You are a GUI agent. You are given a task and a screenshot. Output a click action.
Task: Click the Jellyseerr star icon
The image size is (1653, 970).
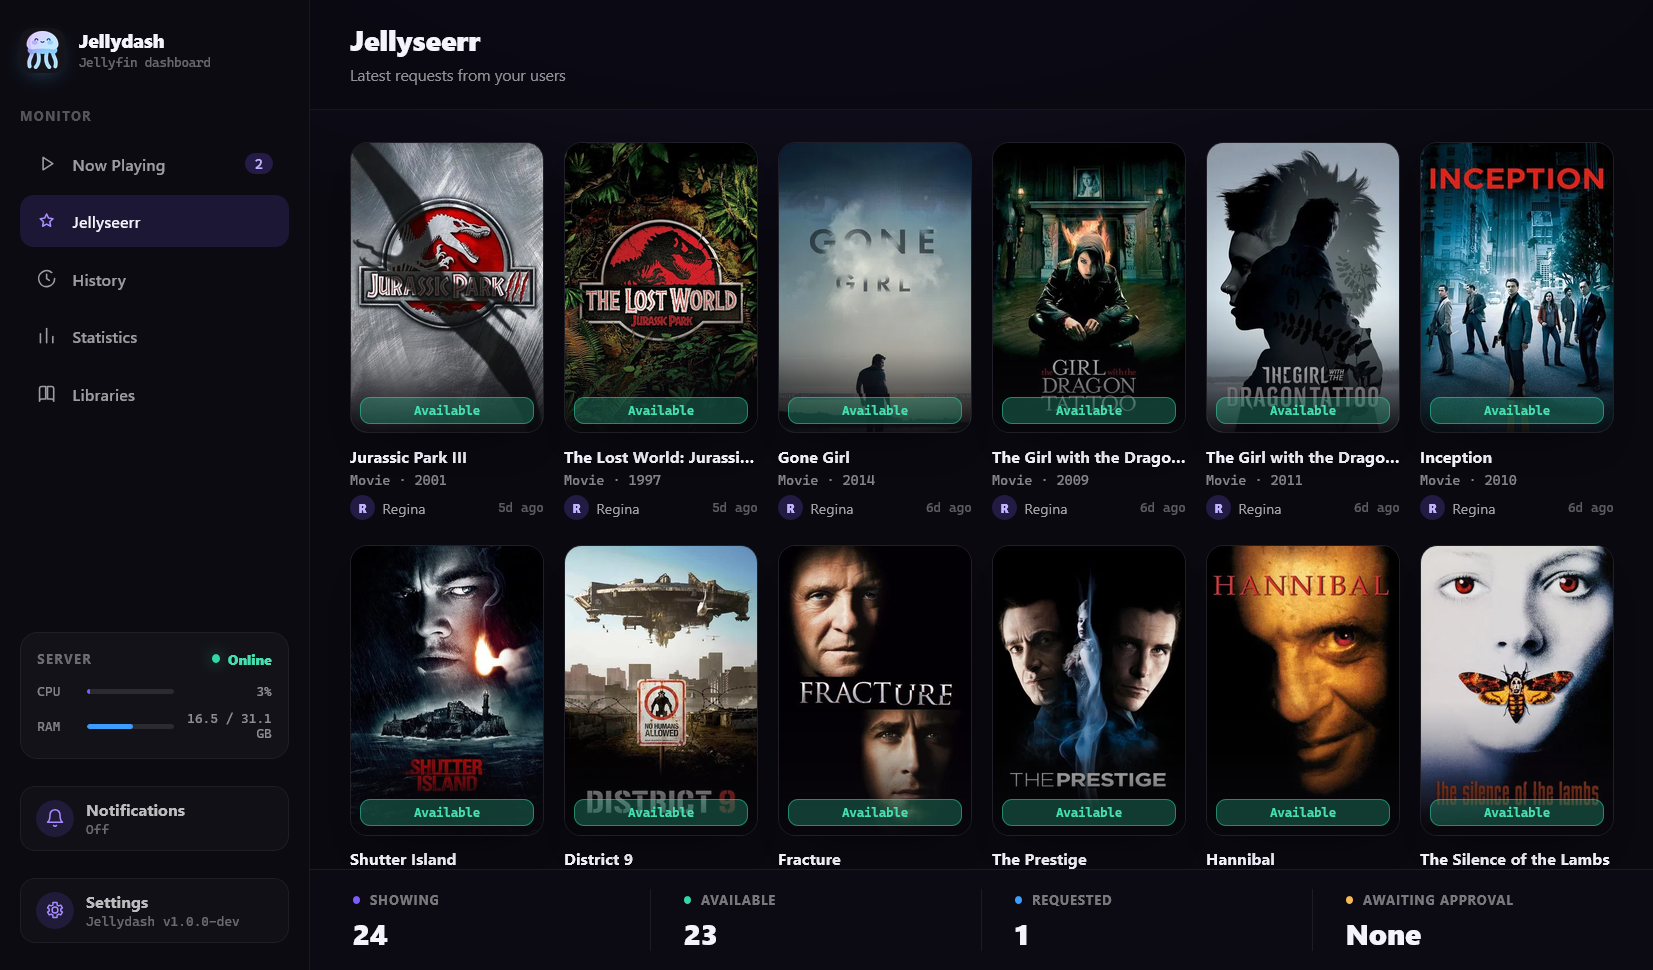click(47, 221)
